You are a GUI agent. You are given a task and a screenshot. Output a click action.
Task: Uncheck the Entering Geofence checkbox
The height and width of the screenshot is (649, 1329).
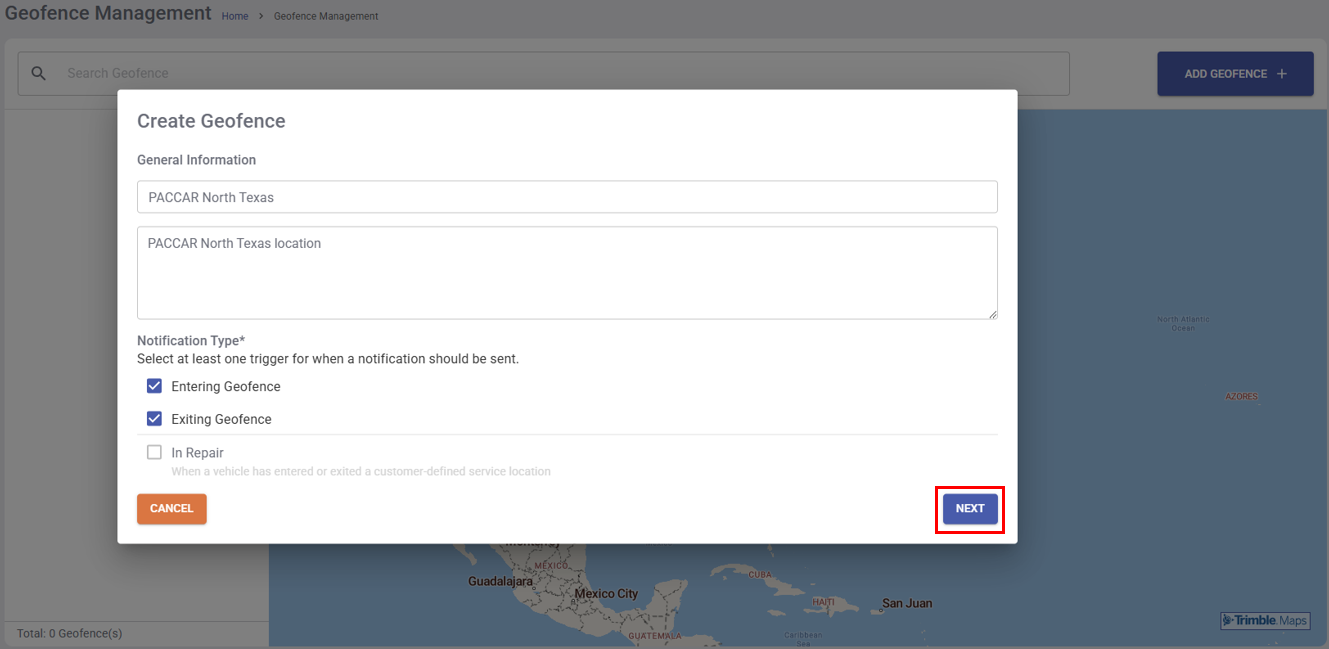tap(154, 386)
